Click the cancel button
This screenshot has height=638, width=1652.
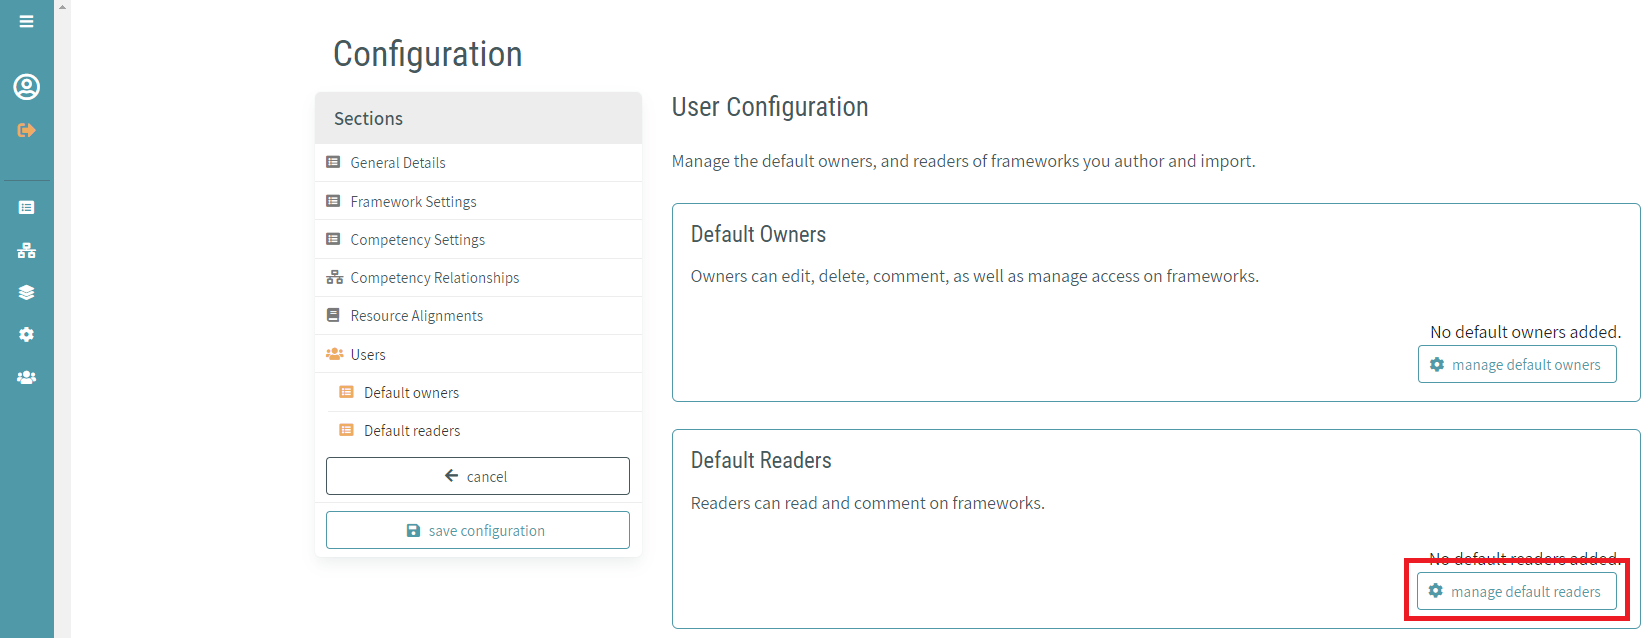point(478,476)
